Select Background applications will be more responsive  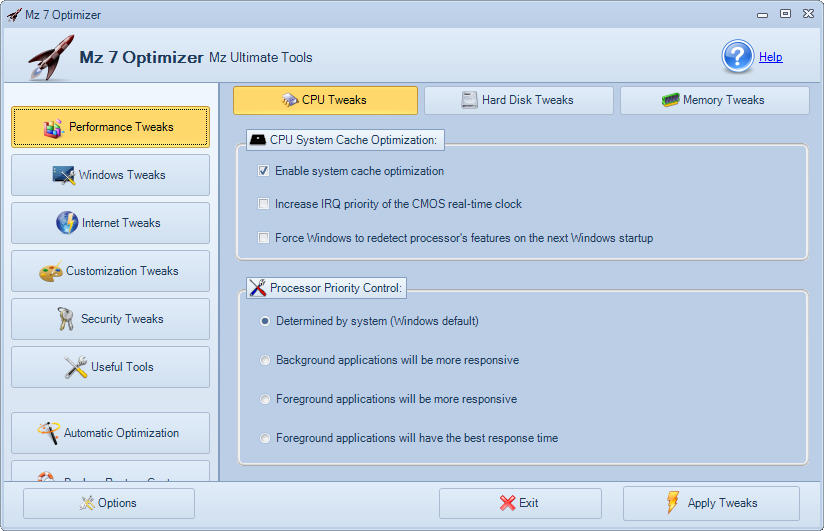[x=265, y=360]
